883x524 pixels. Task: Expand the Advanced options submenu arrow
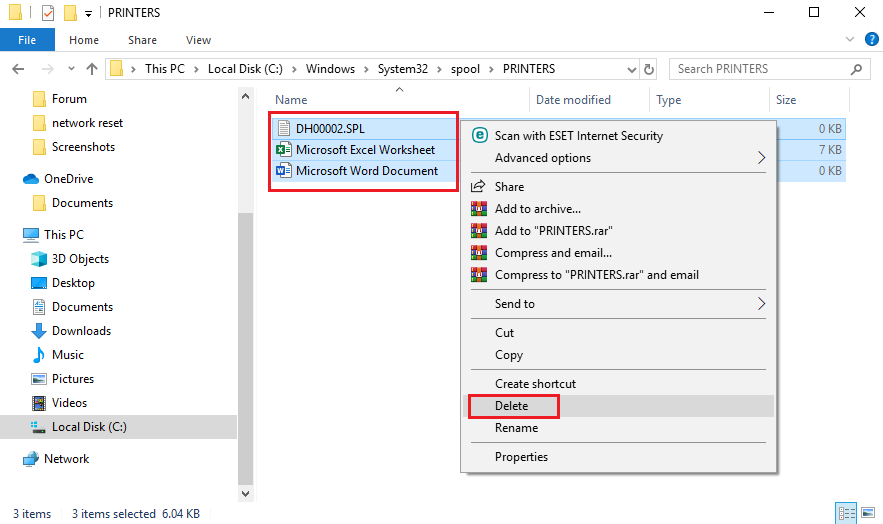[761, 158]
